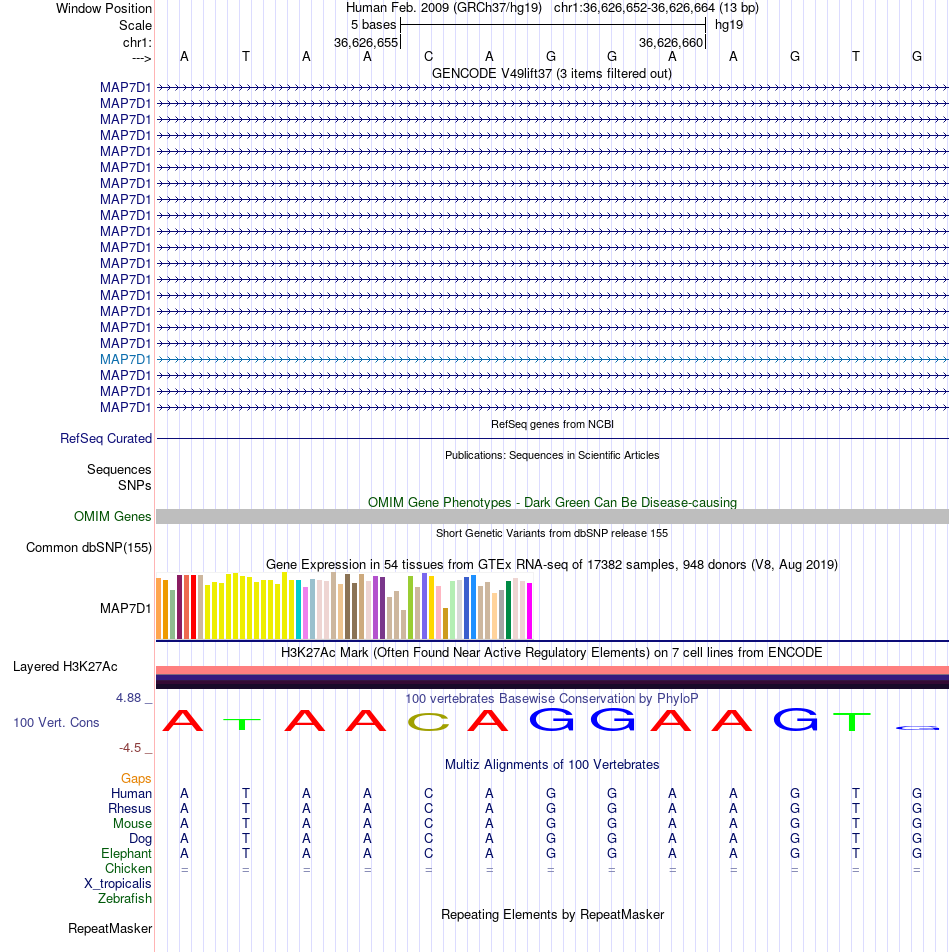Screen dimensions: 950x952
Task: Click the Elephant species label
Action: tap(126, 853)
